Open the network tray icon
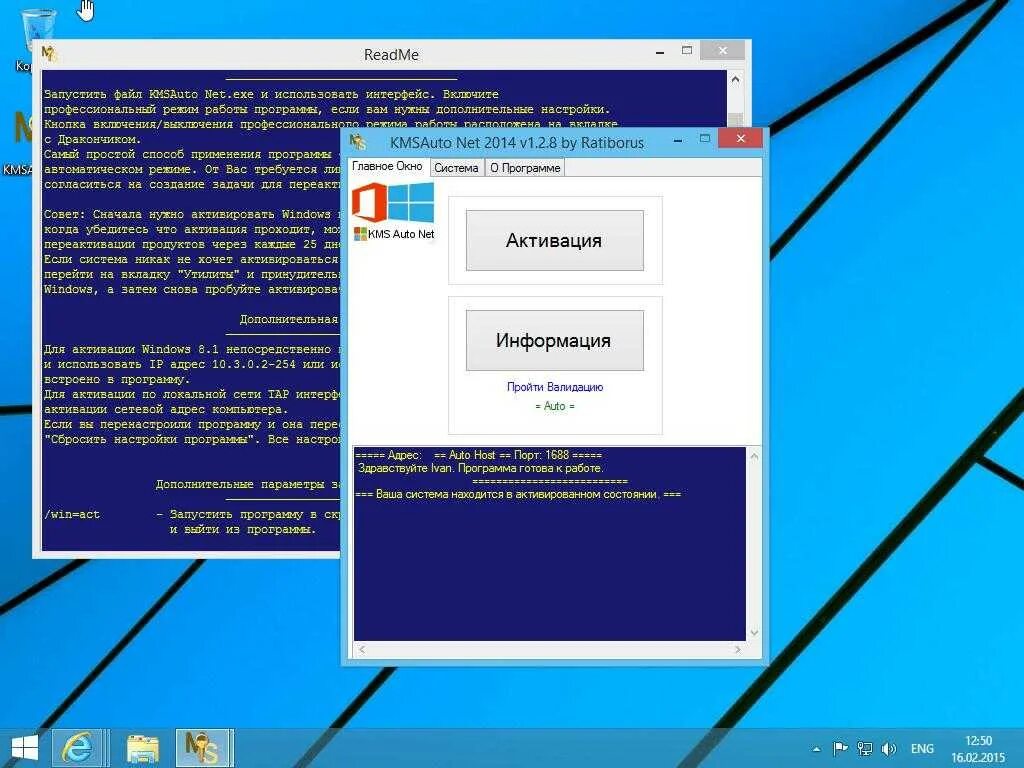Image resolution: width=1024 pixels, height=768 pixels. (x=865, y=748)
